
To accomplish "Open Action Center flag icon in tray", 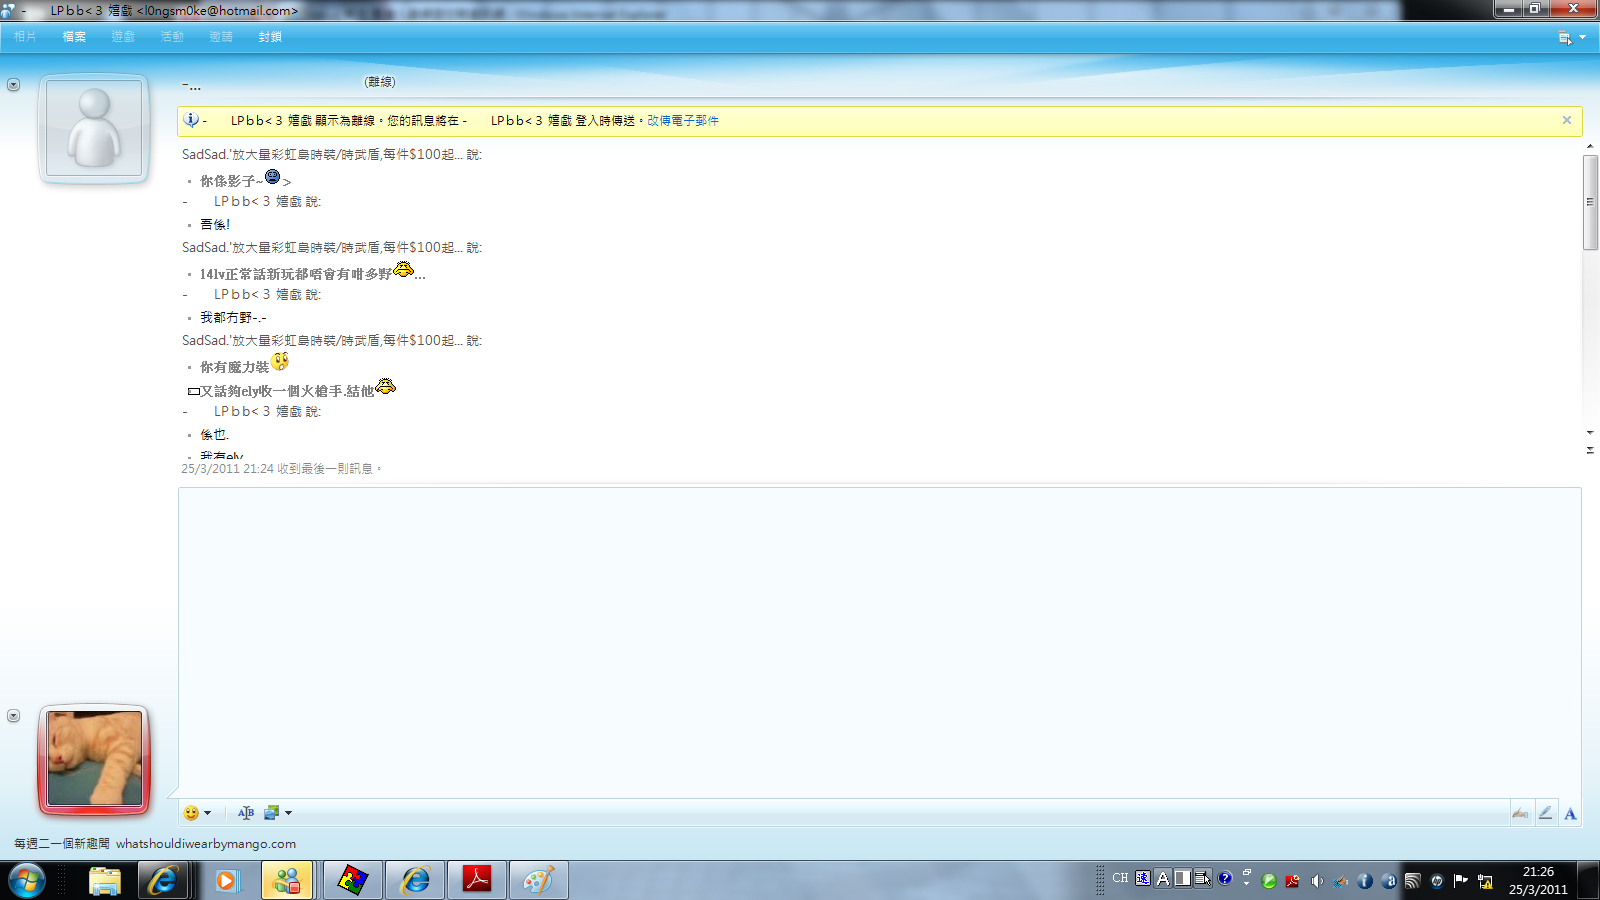I will [x=1461, y=881].
